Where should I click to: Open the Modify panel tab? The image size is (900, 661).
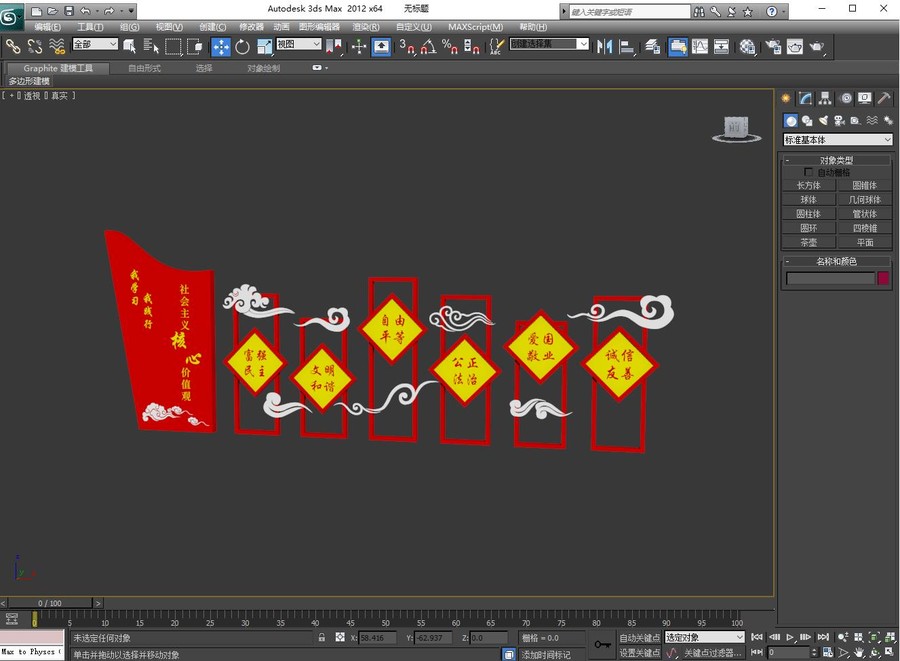805,99
